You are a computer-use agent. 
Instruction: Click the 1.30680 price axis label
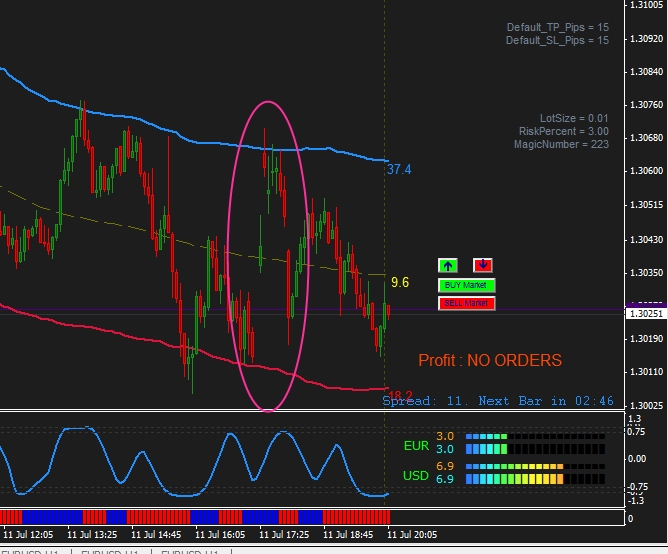pyautogui.click(x=646, y=138)
